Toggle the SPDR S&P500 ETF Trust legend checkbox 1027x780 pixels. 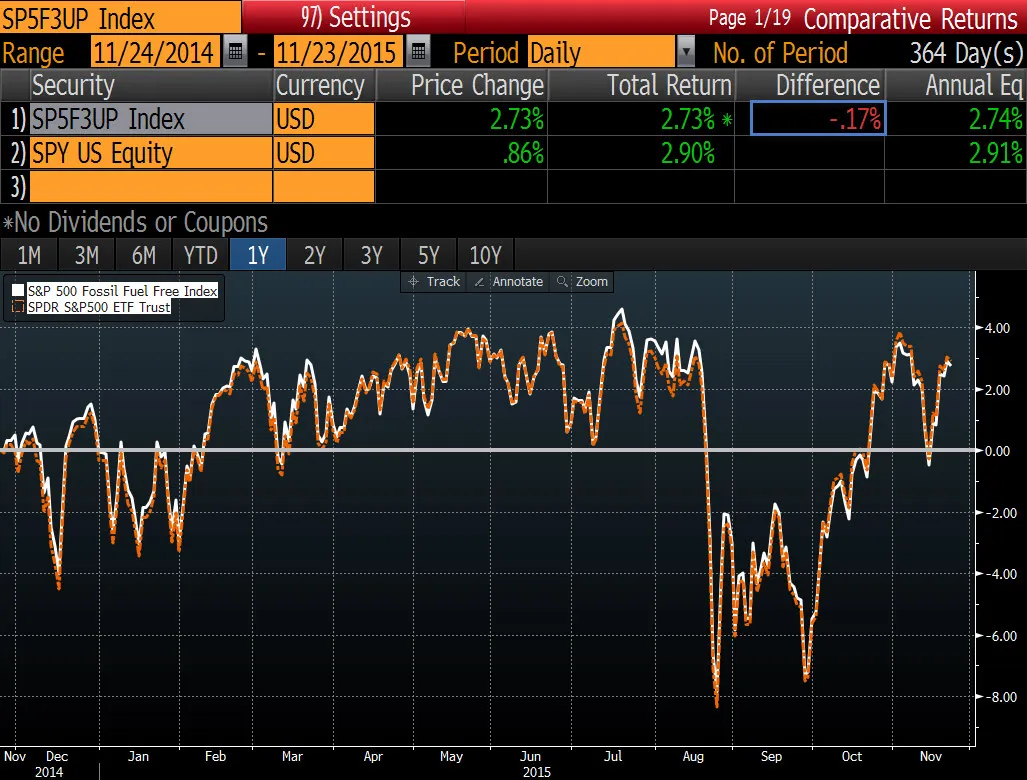[x=17, y=307]
